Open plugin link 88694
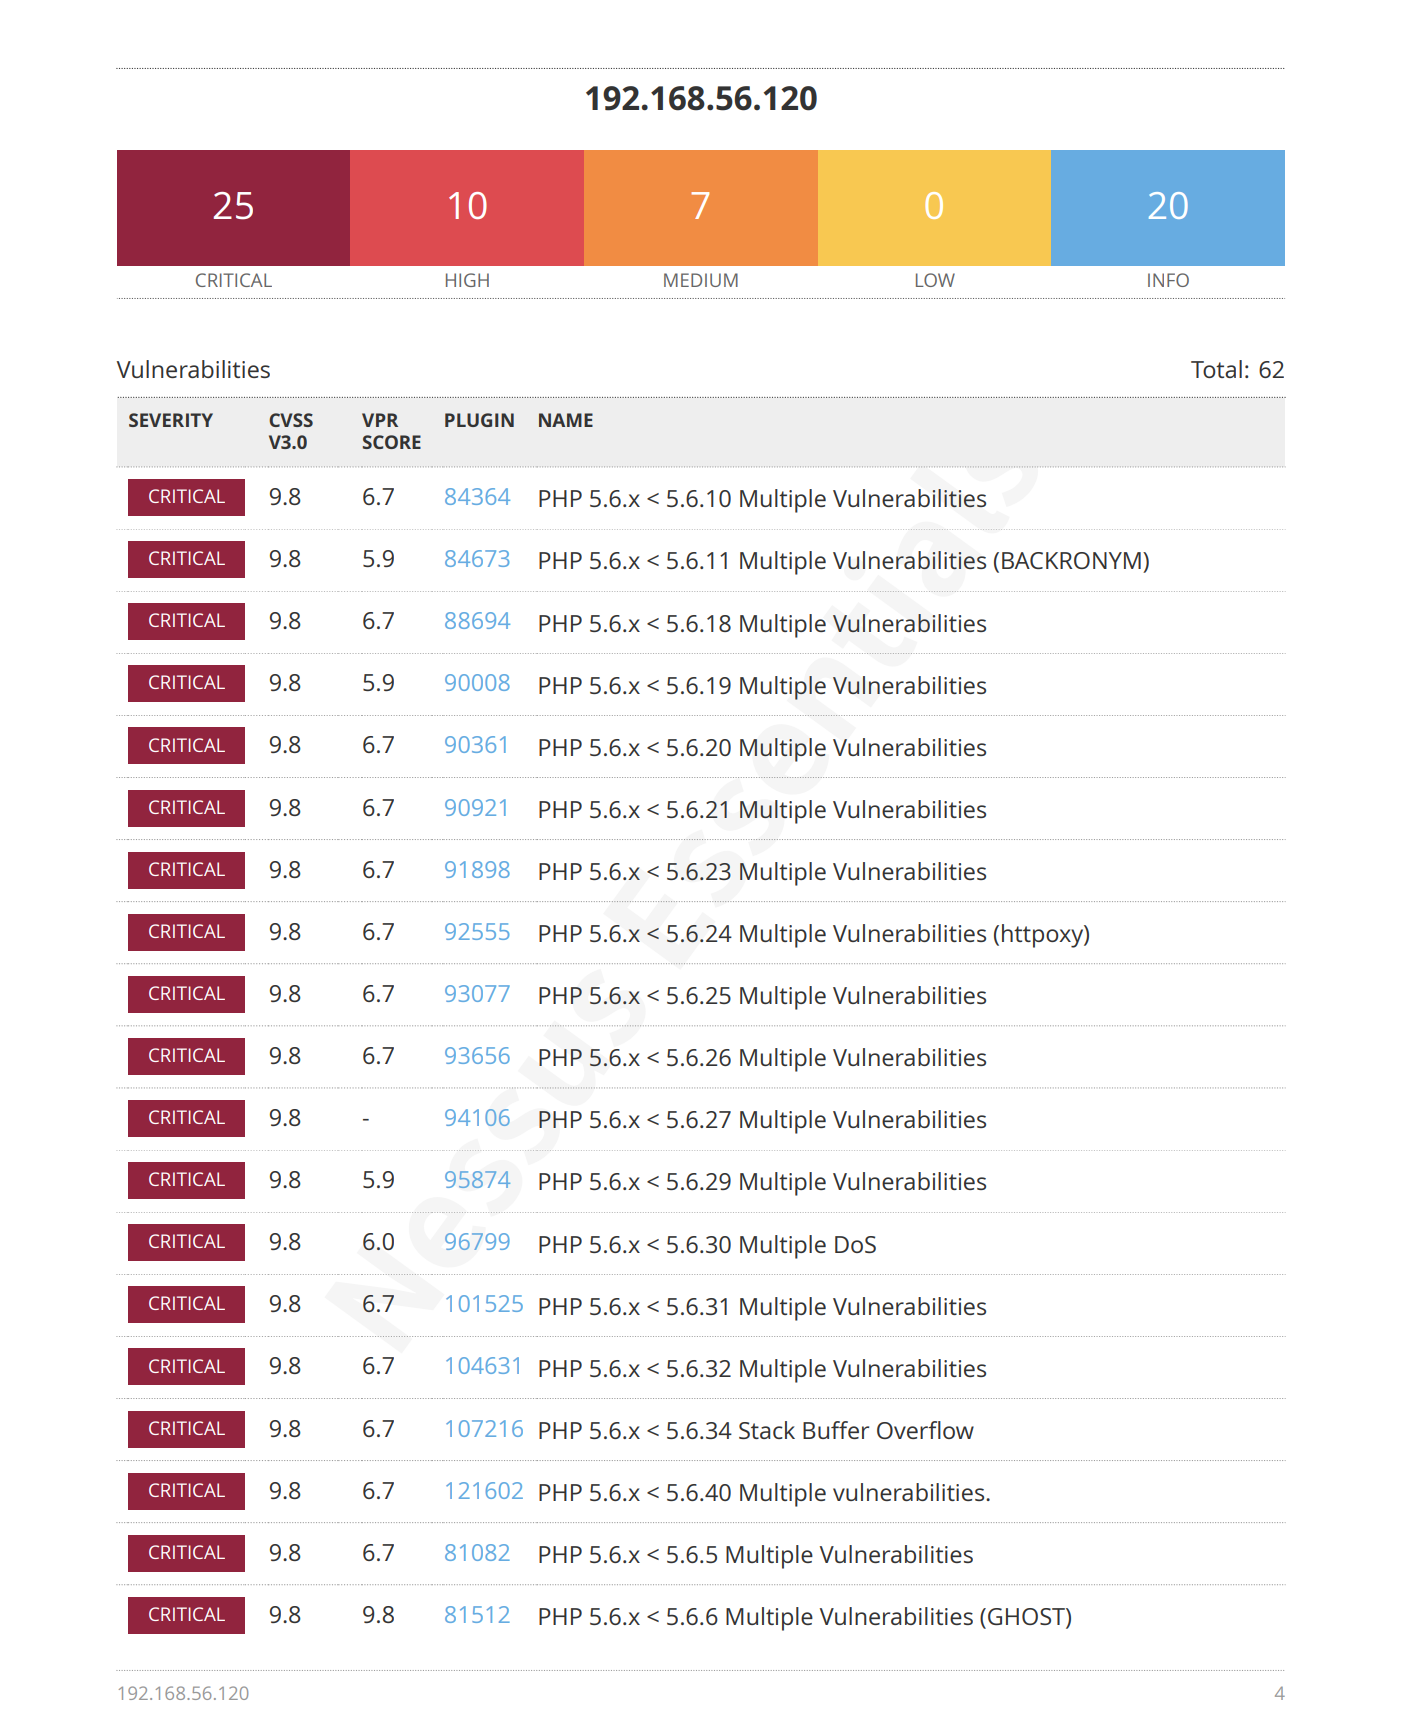Screen dimensions: 1406x1727 point(477,621)
